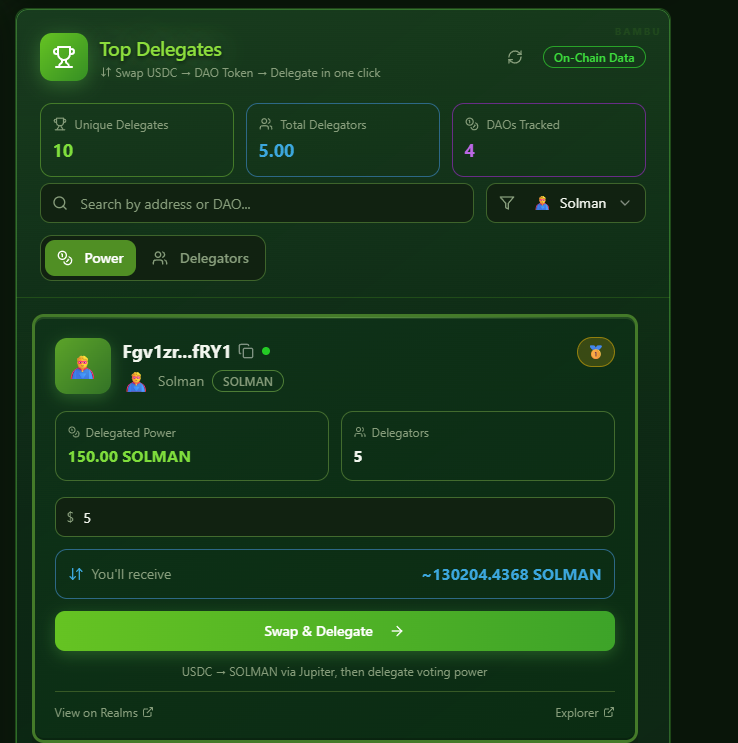This screenshot has height=743, width=738.
Task: Click the On-Chain Data badge
Action: 594,57
